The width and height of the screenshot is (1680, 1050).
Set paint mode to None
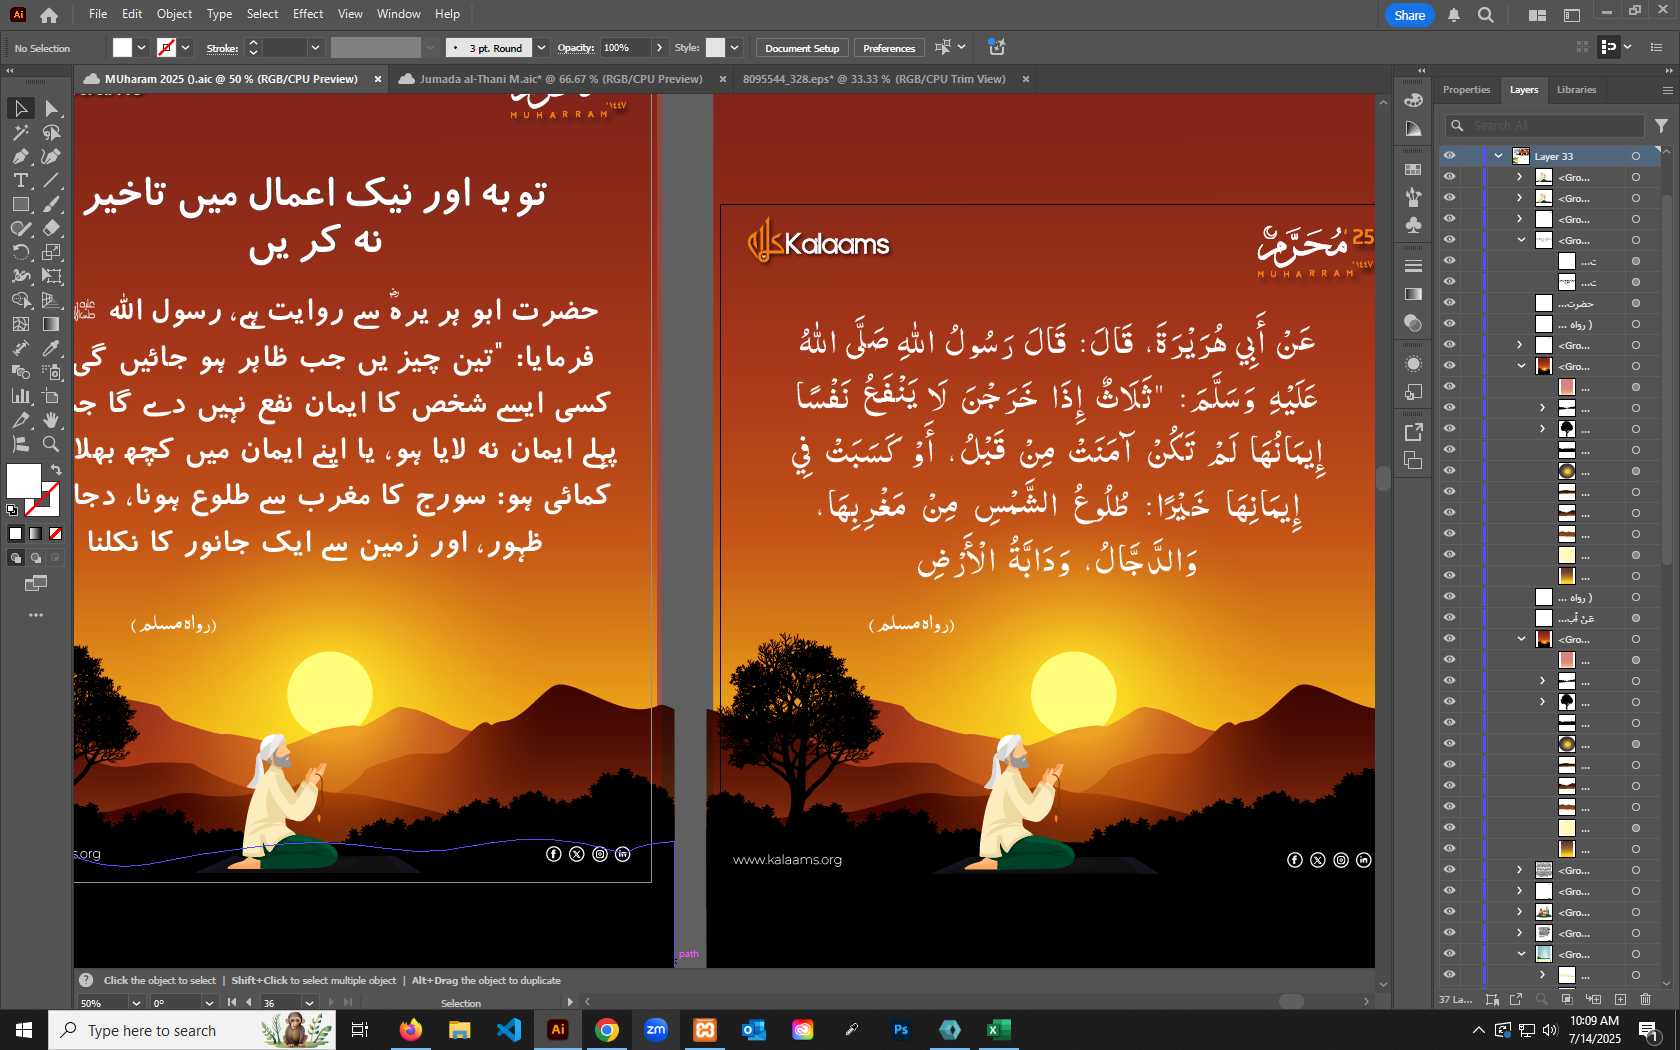pos(56,534)
